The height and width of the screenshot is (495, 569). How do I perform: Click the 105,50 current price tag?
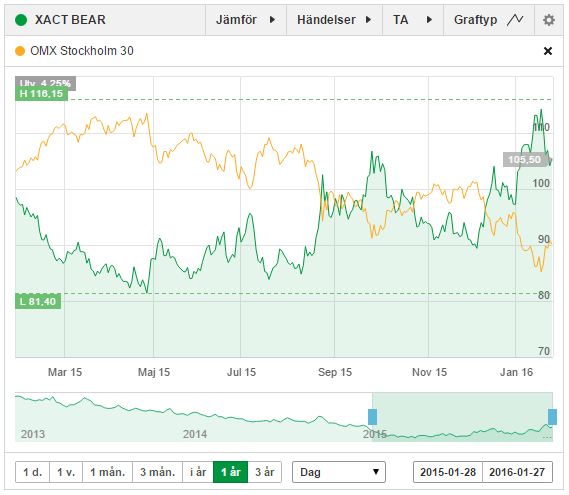pyautogui.click(x=525, y=160)
